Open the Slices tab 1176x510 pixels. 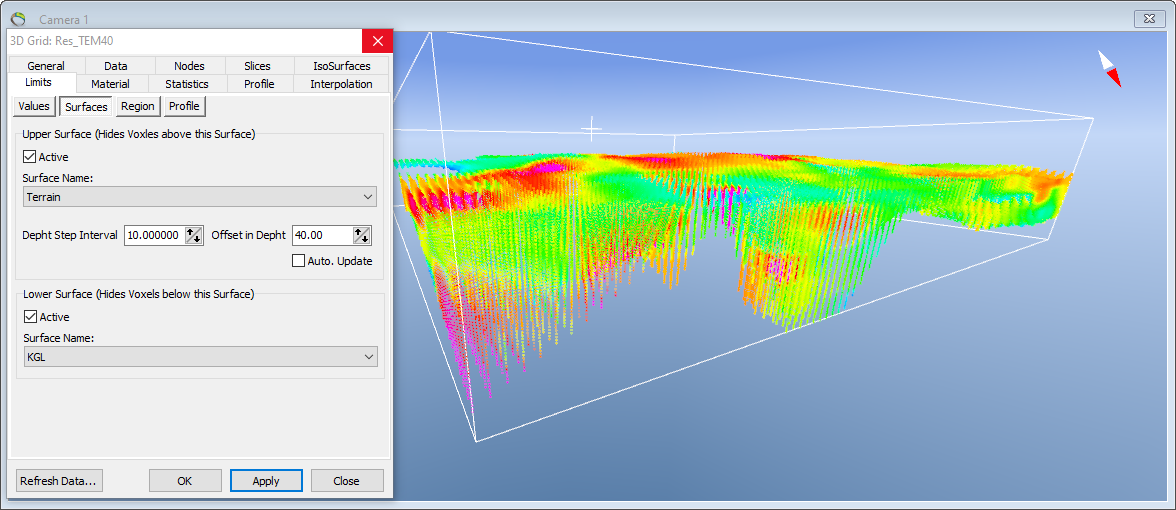pyautogui.click(x=257, y=66)
